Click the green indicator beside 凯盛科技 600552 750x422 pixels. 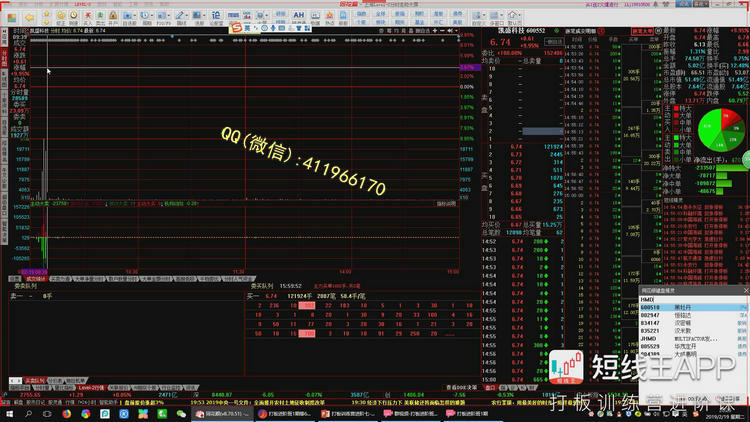tap(557, 31)
